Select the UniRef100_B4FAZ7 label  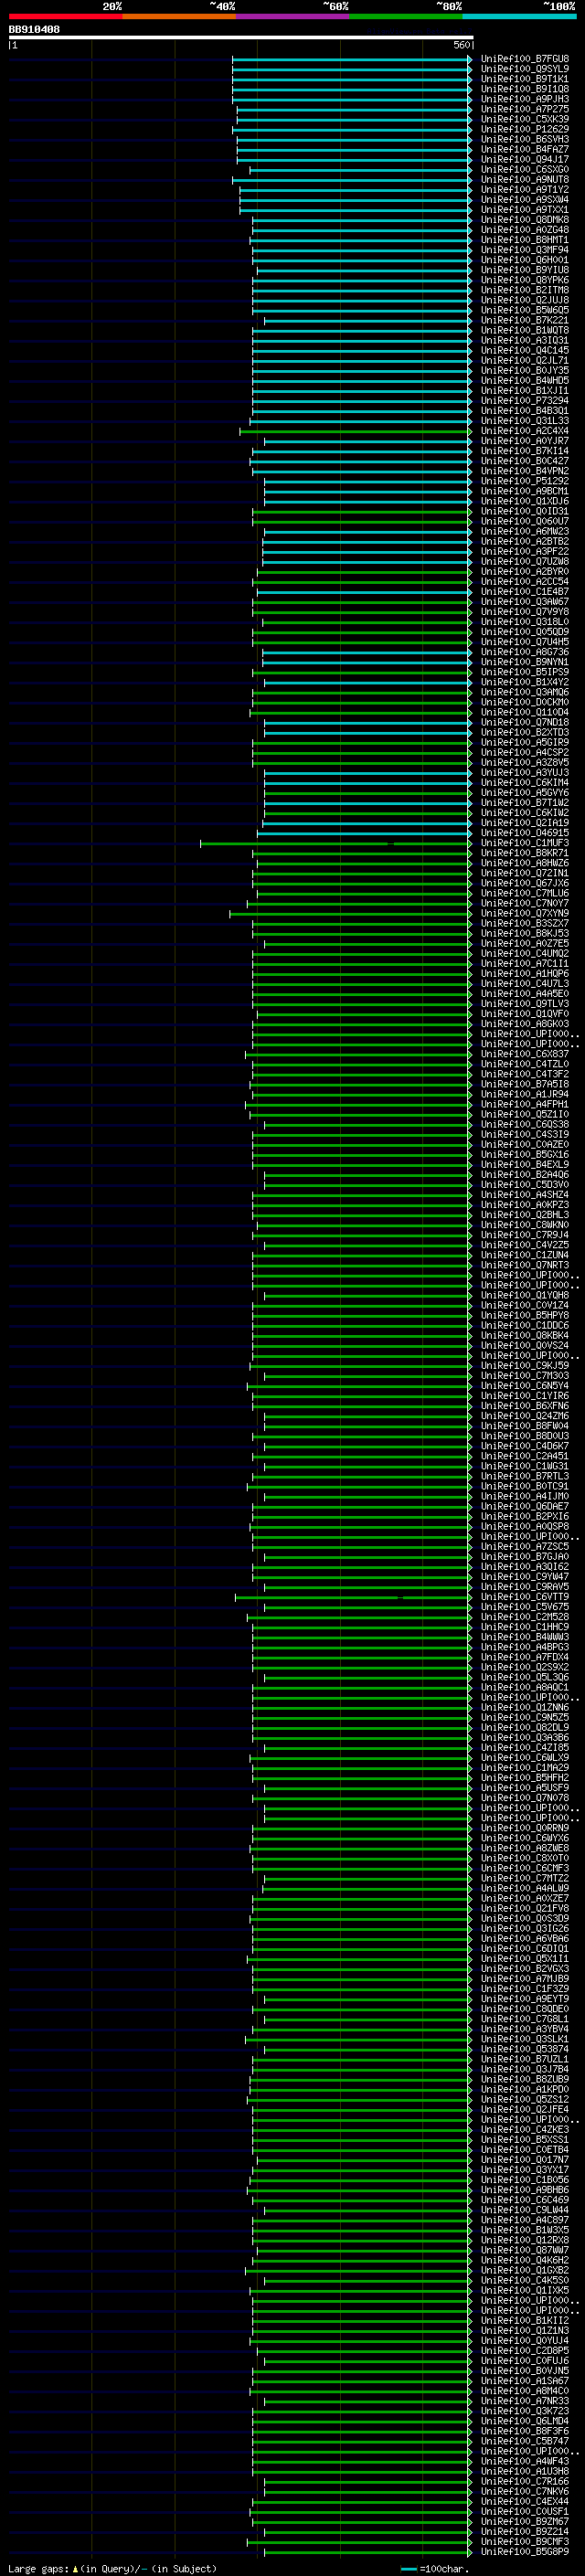pos(524,149)
